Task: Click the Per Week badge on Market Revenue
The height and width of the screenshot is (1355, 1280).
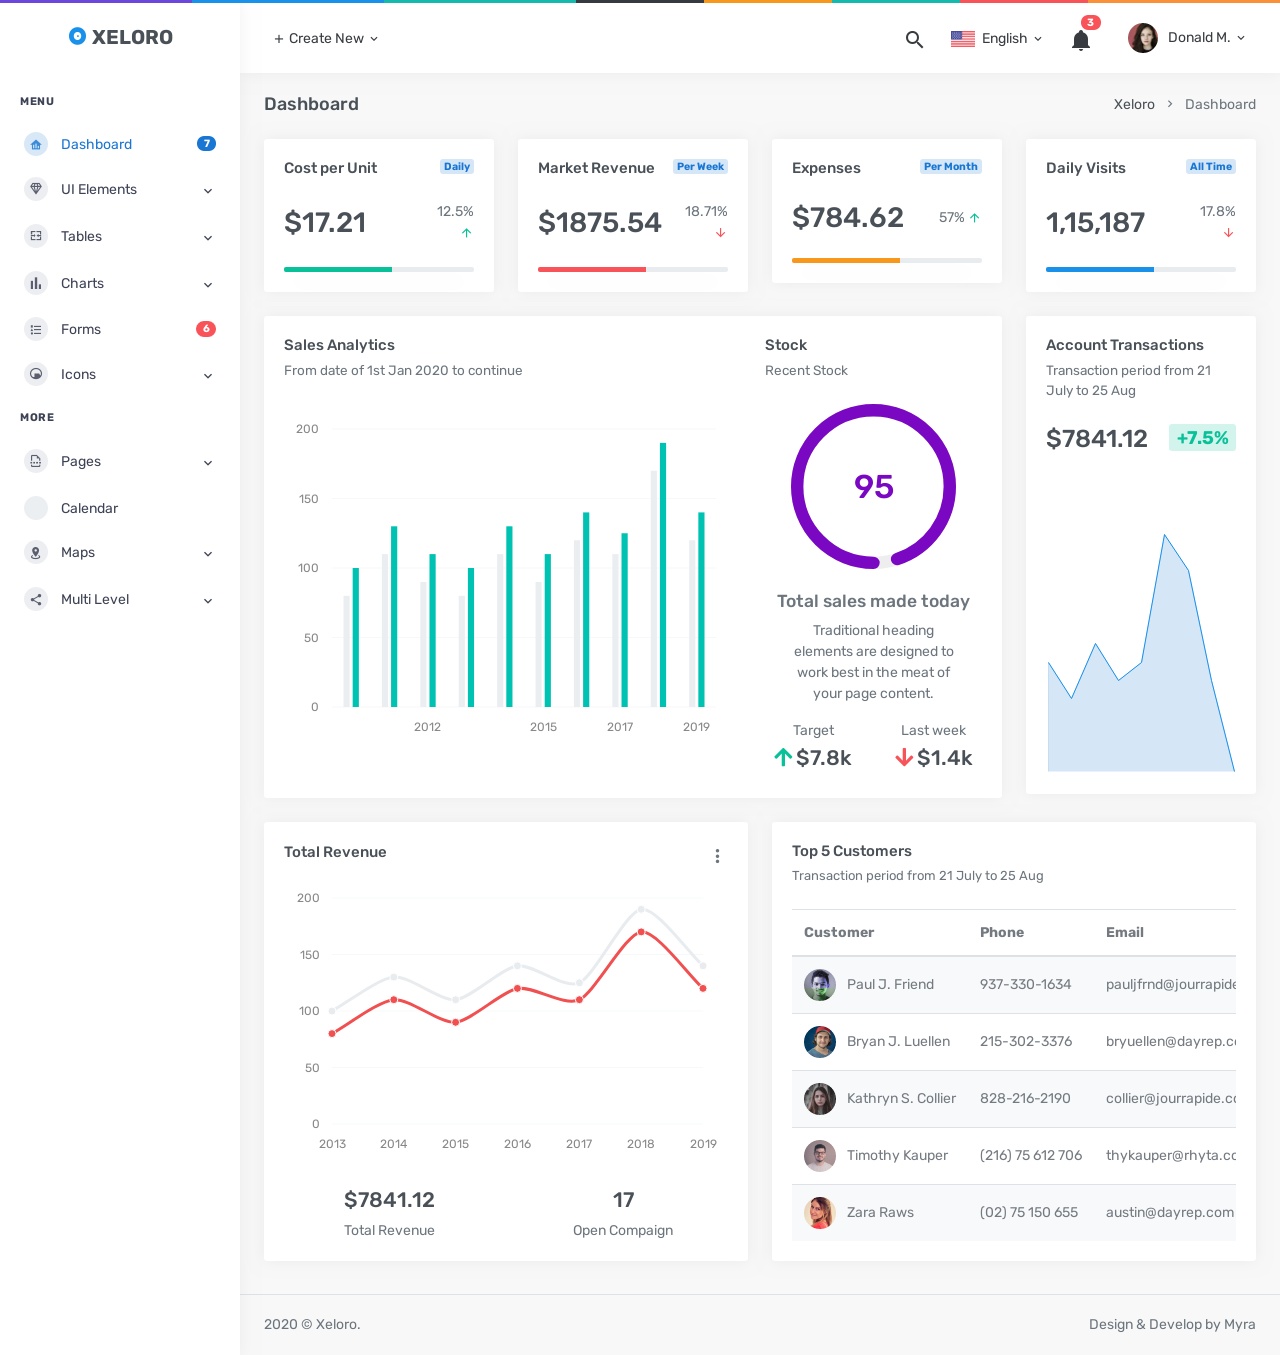Action: point(700,167)
